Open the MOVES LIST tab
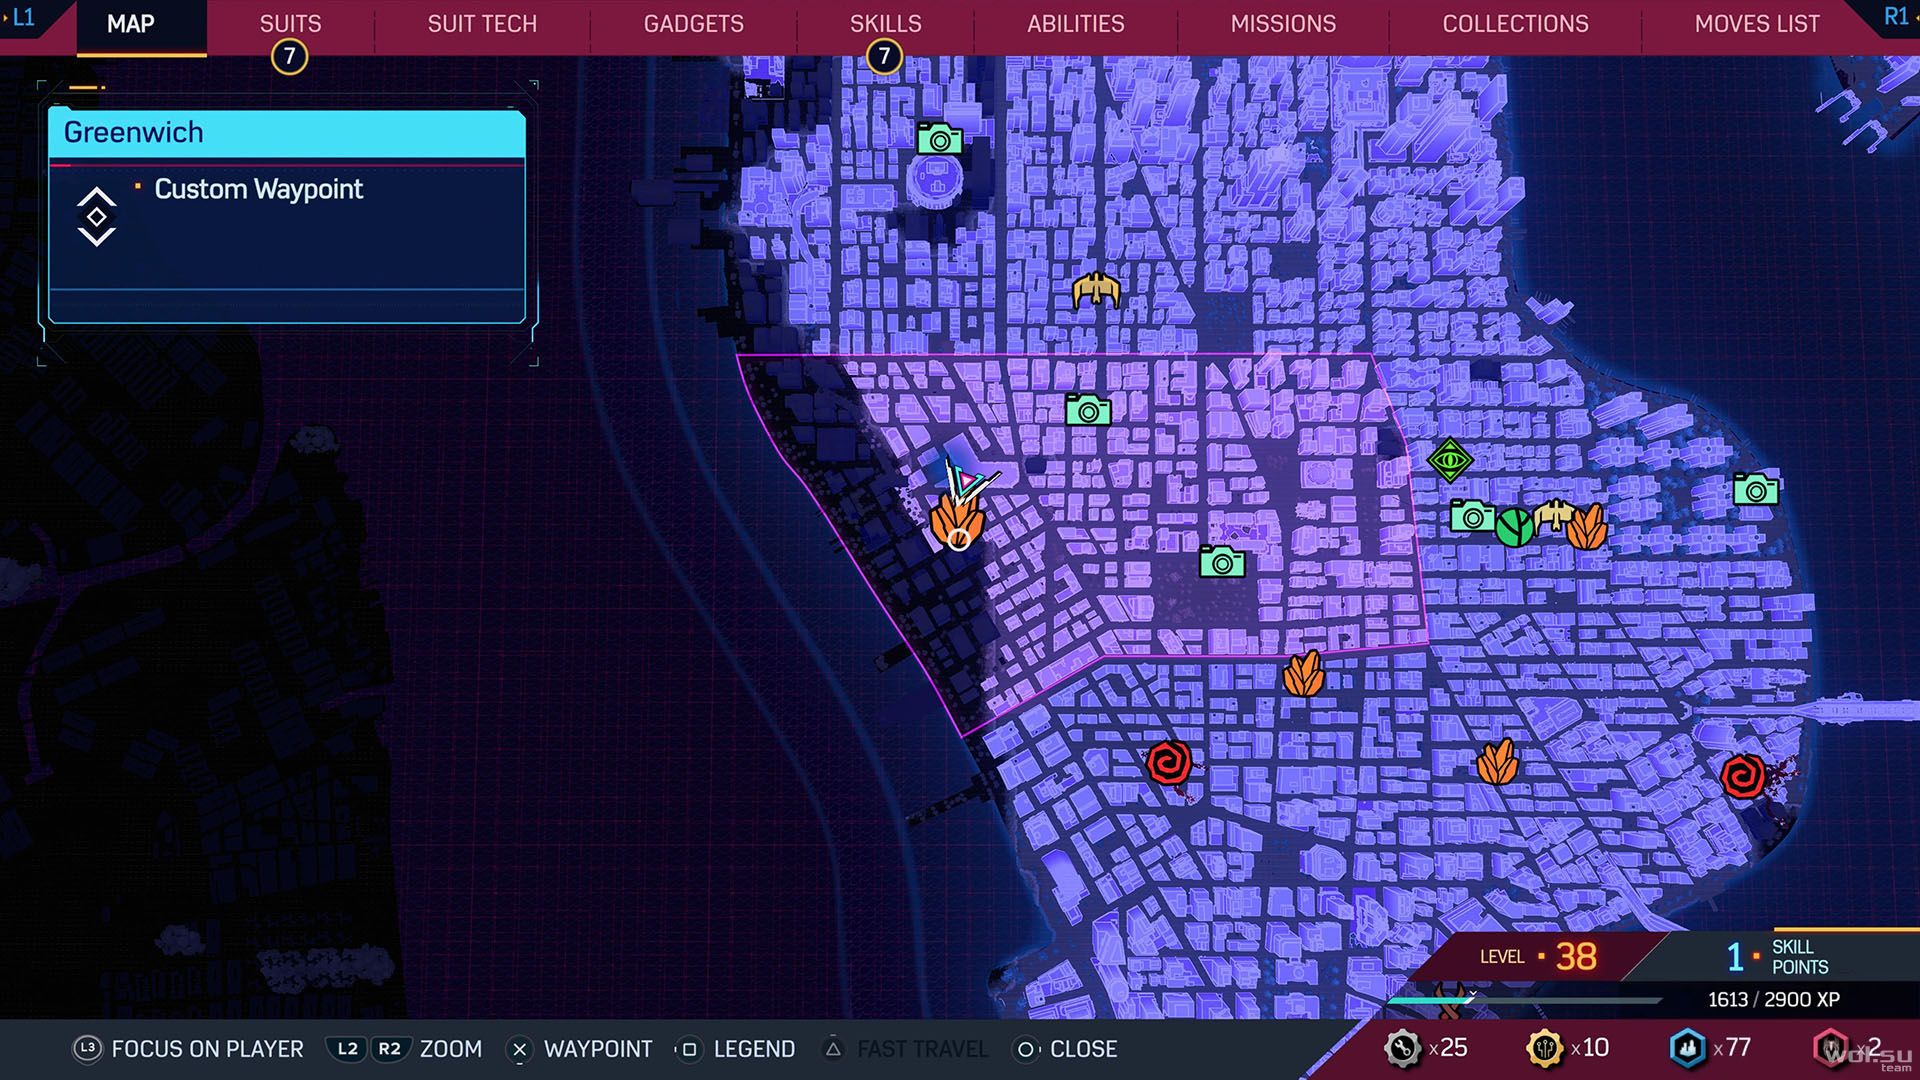The image size is (1920, 1080). [1757, 23]
